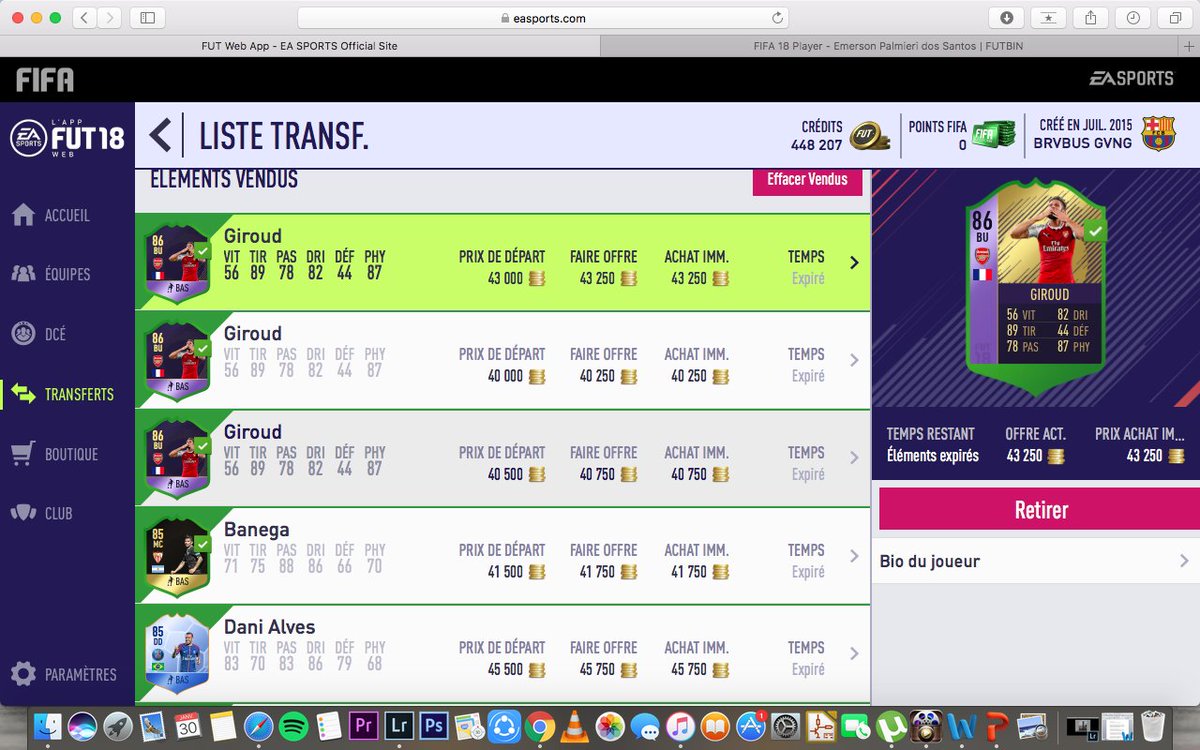This screenshot has height=750, width=1200.
Task: Open Finder from the Dock
Action: click(x=47, y=726)
